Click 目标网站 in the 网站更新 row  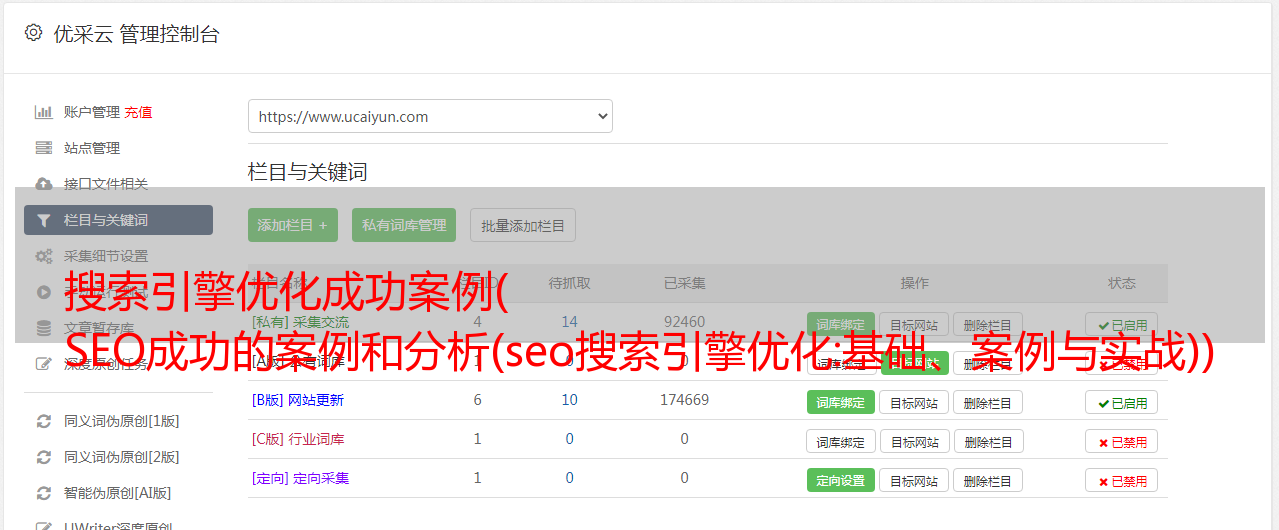pyautogui.click(x=914, y=402)
